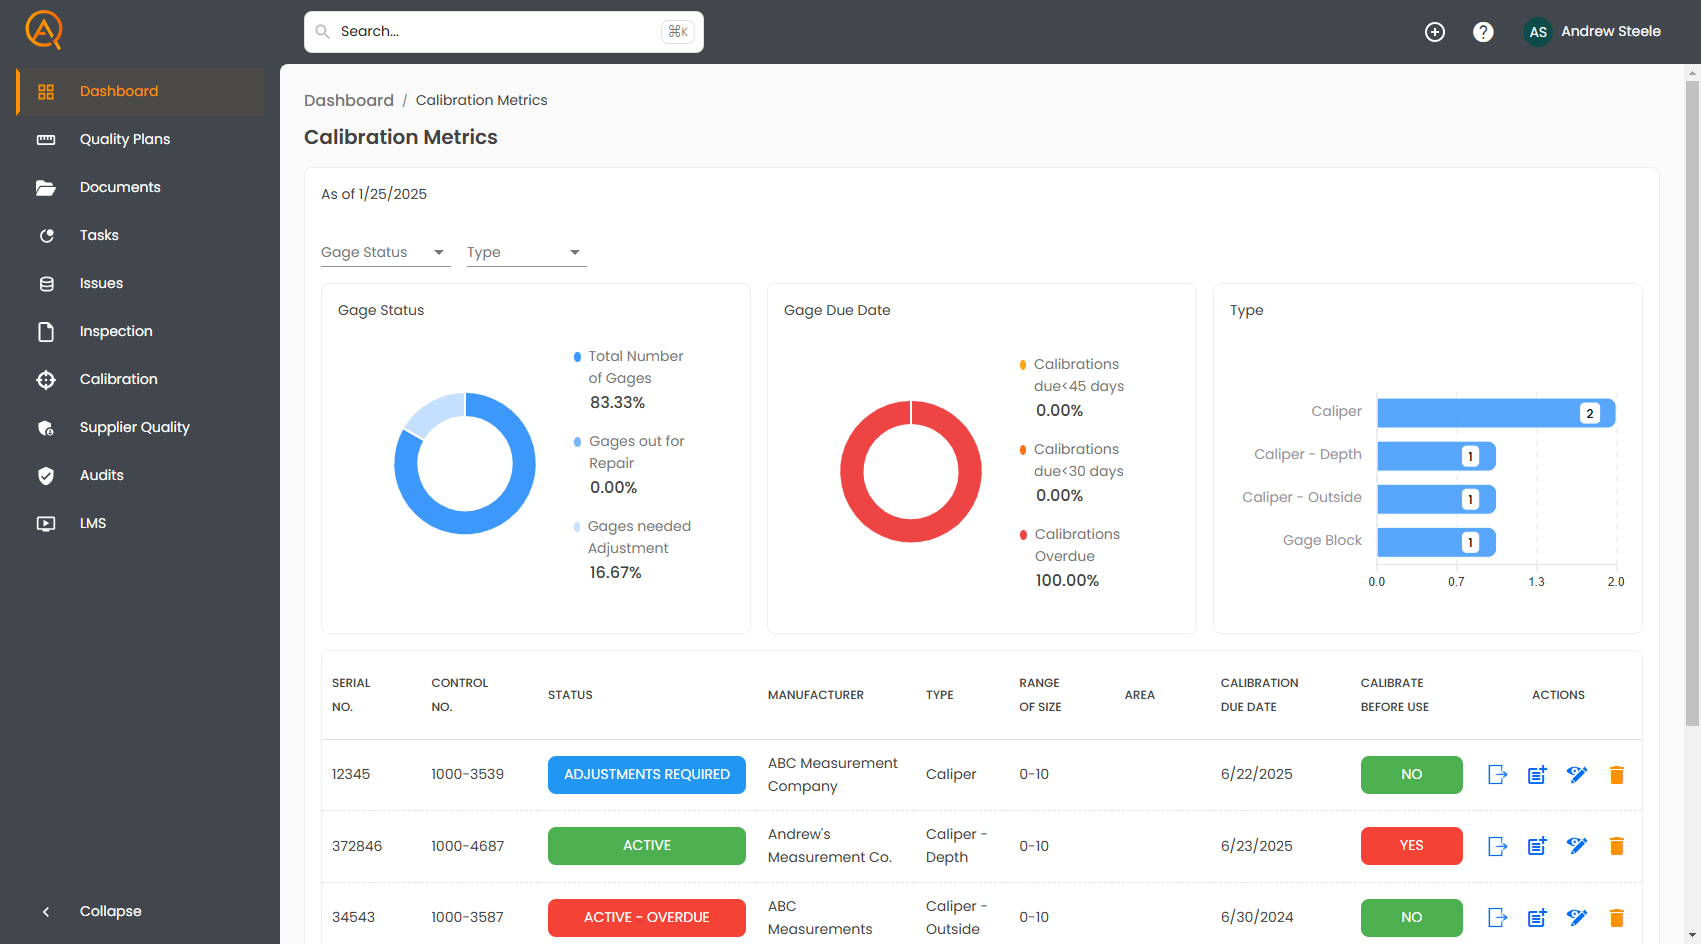
Task: Select Documents in the sidebar menu
Action: (x=120, y=187)
